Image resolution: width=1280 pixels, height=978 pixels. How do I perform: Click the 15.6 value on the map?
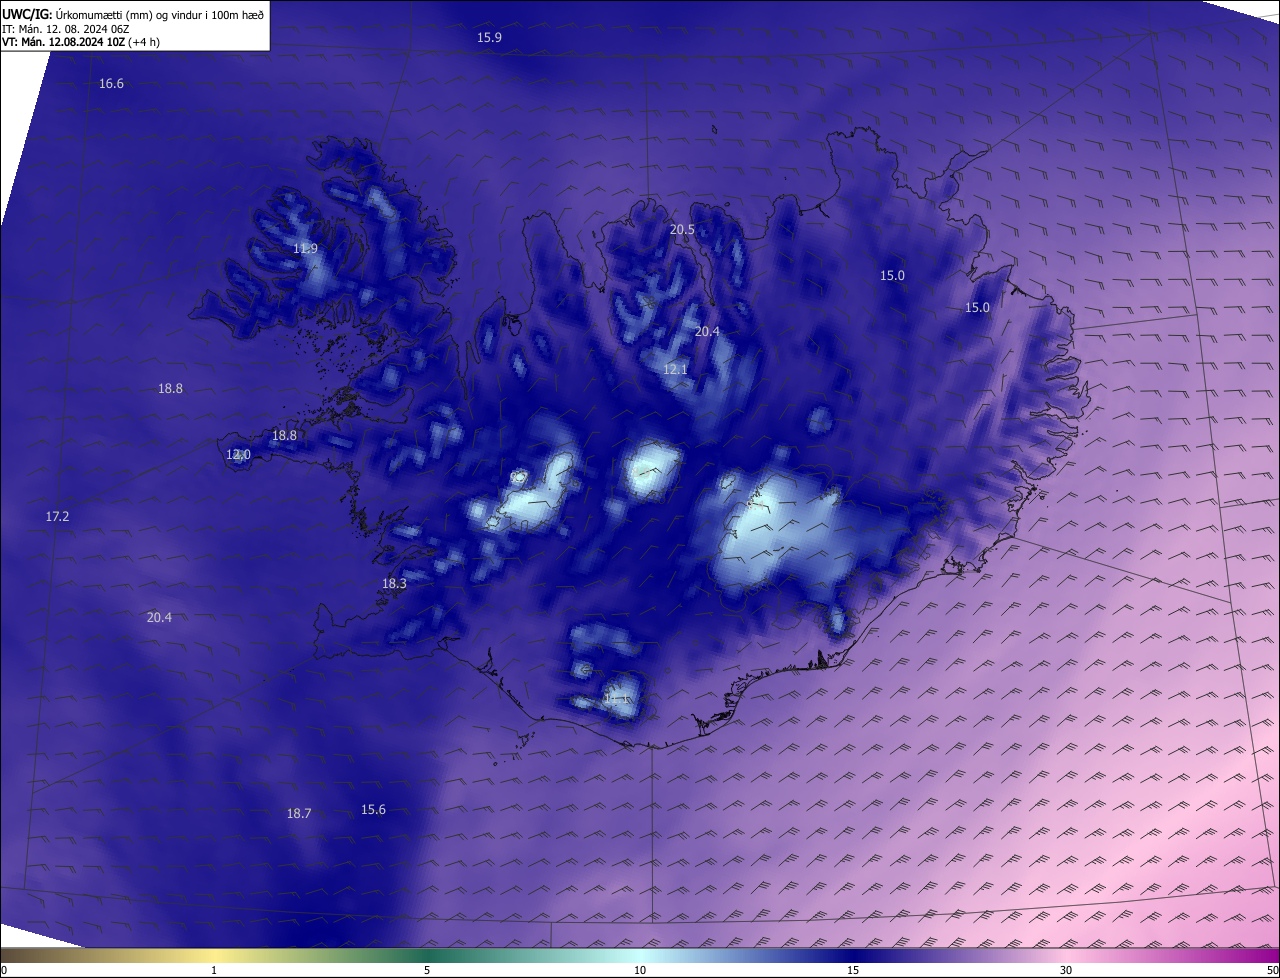point(373,810)
